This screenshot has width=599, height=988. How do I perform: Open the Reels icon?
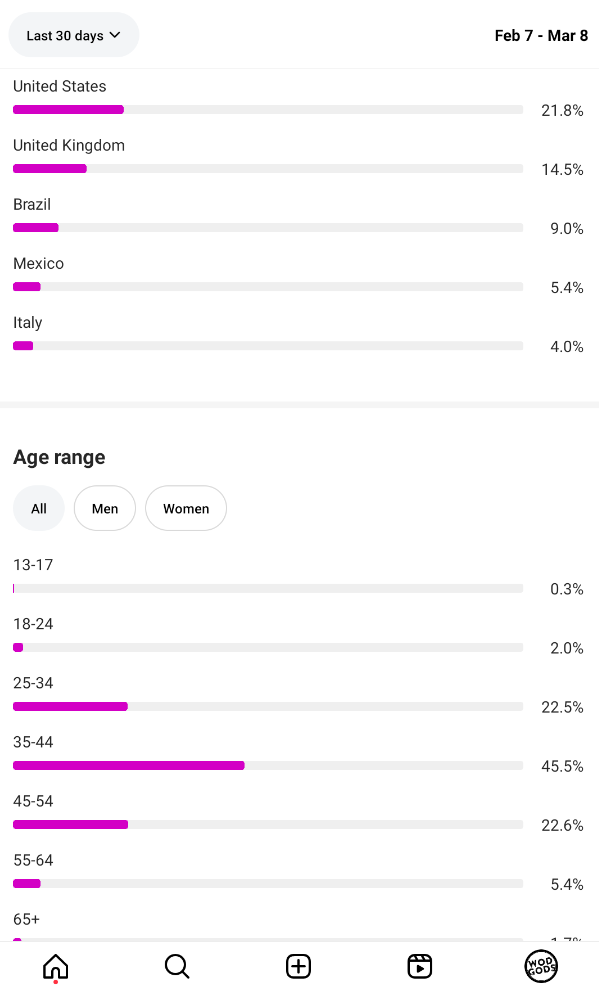tap(419, 966)
